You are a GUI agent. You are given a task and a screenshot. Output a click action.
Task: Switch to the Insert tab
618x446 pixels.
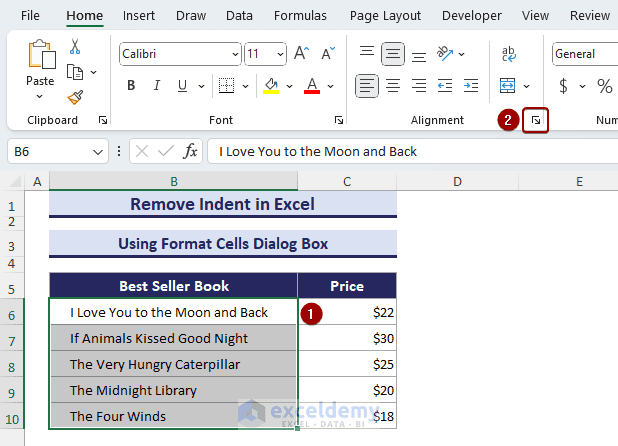pyautogui.click(x=139, y=15)
